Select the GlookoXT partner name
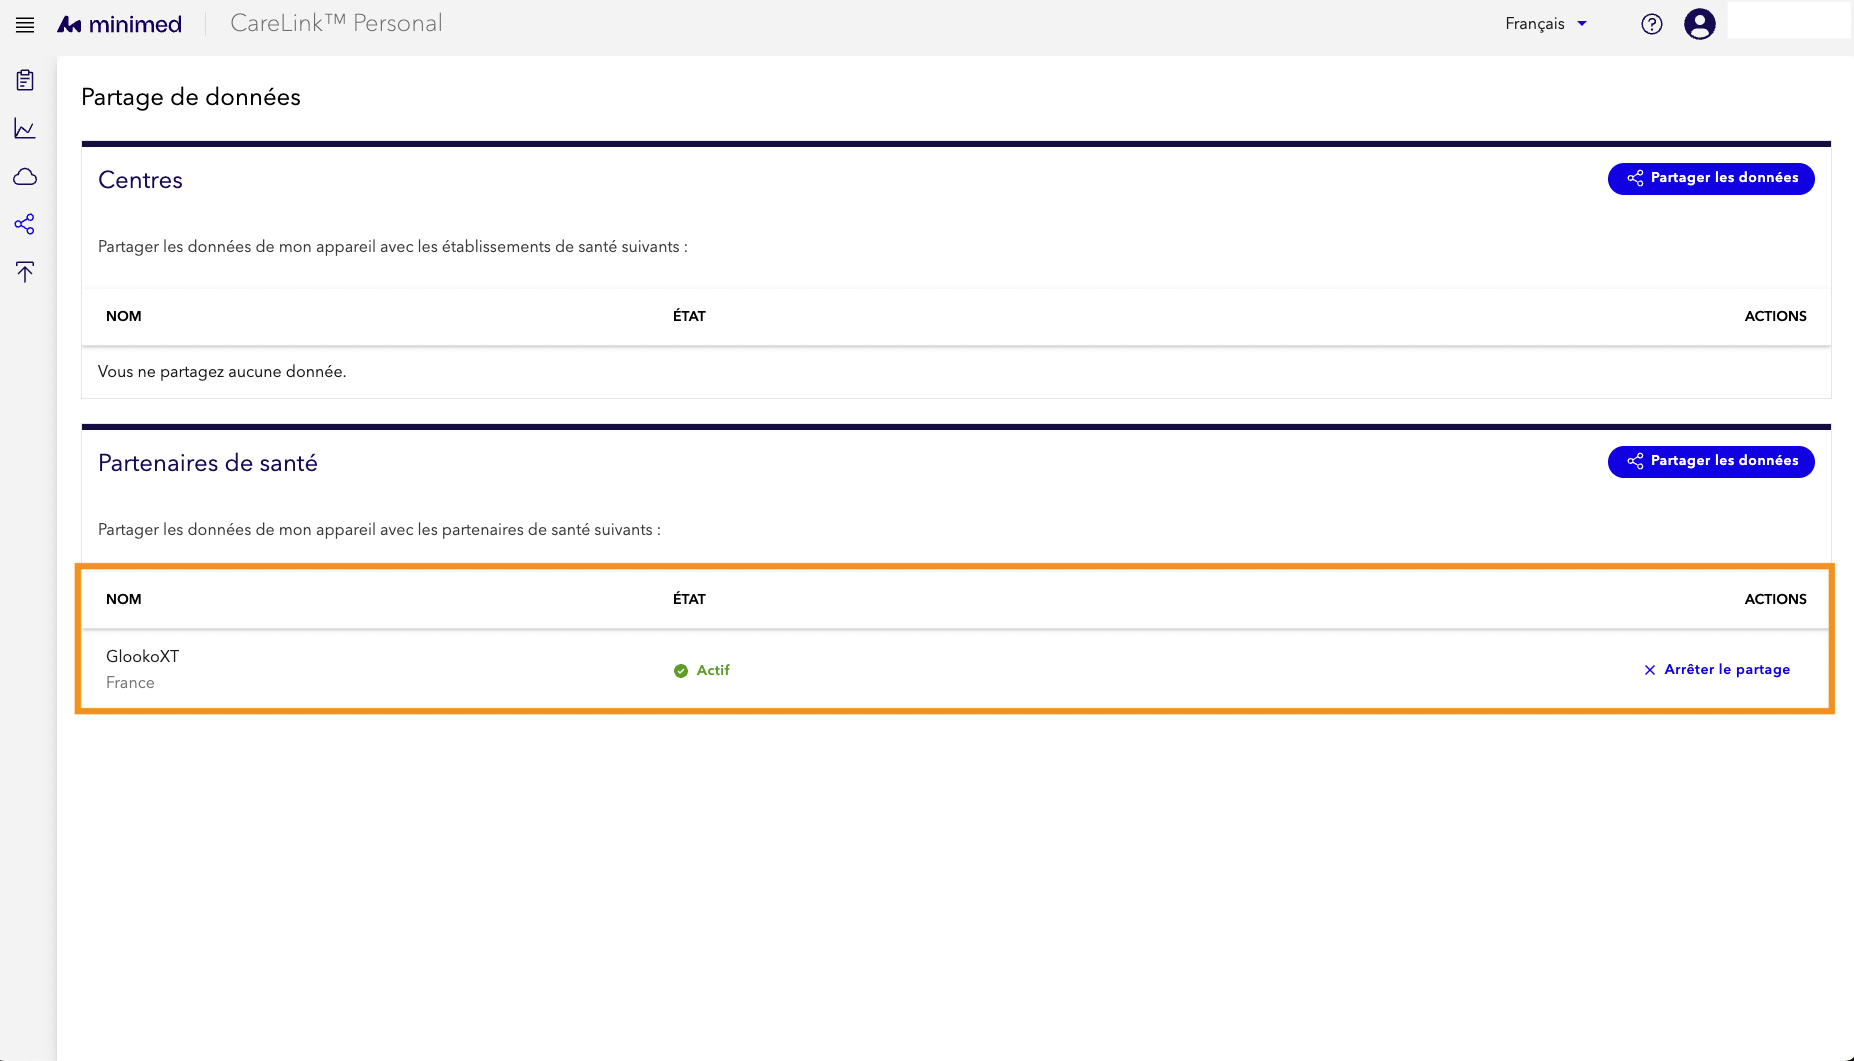The width and height of the screenshot is (1854, 1061). tap(143, 656)
